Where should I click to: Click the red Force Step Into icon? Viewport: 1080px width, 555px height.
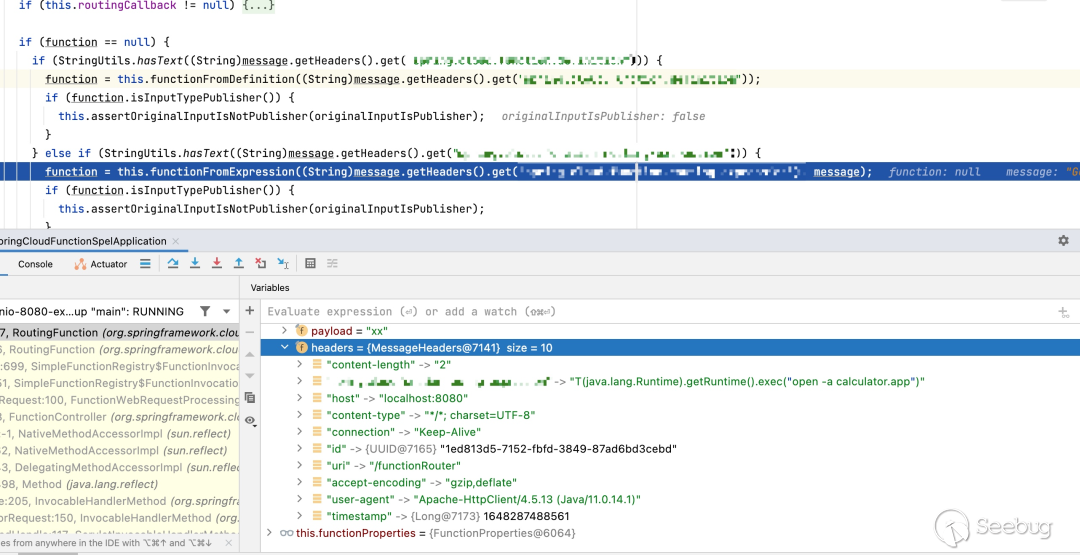pyautogui.click(x=217, y=264)
